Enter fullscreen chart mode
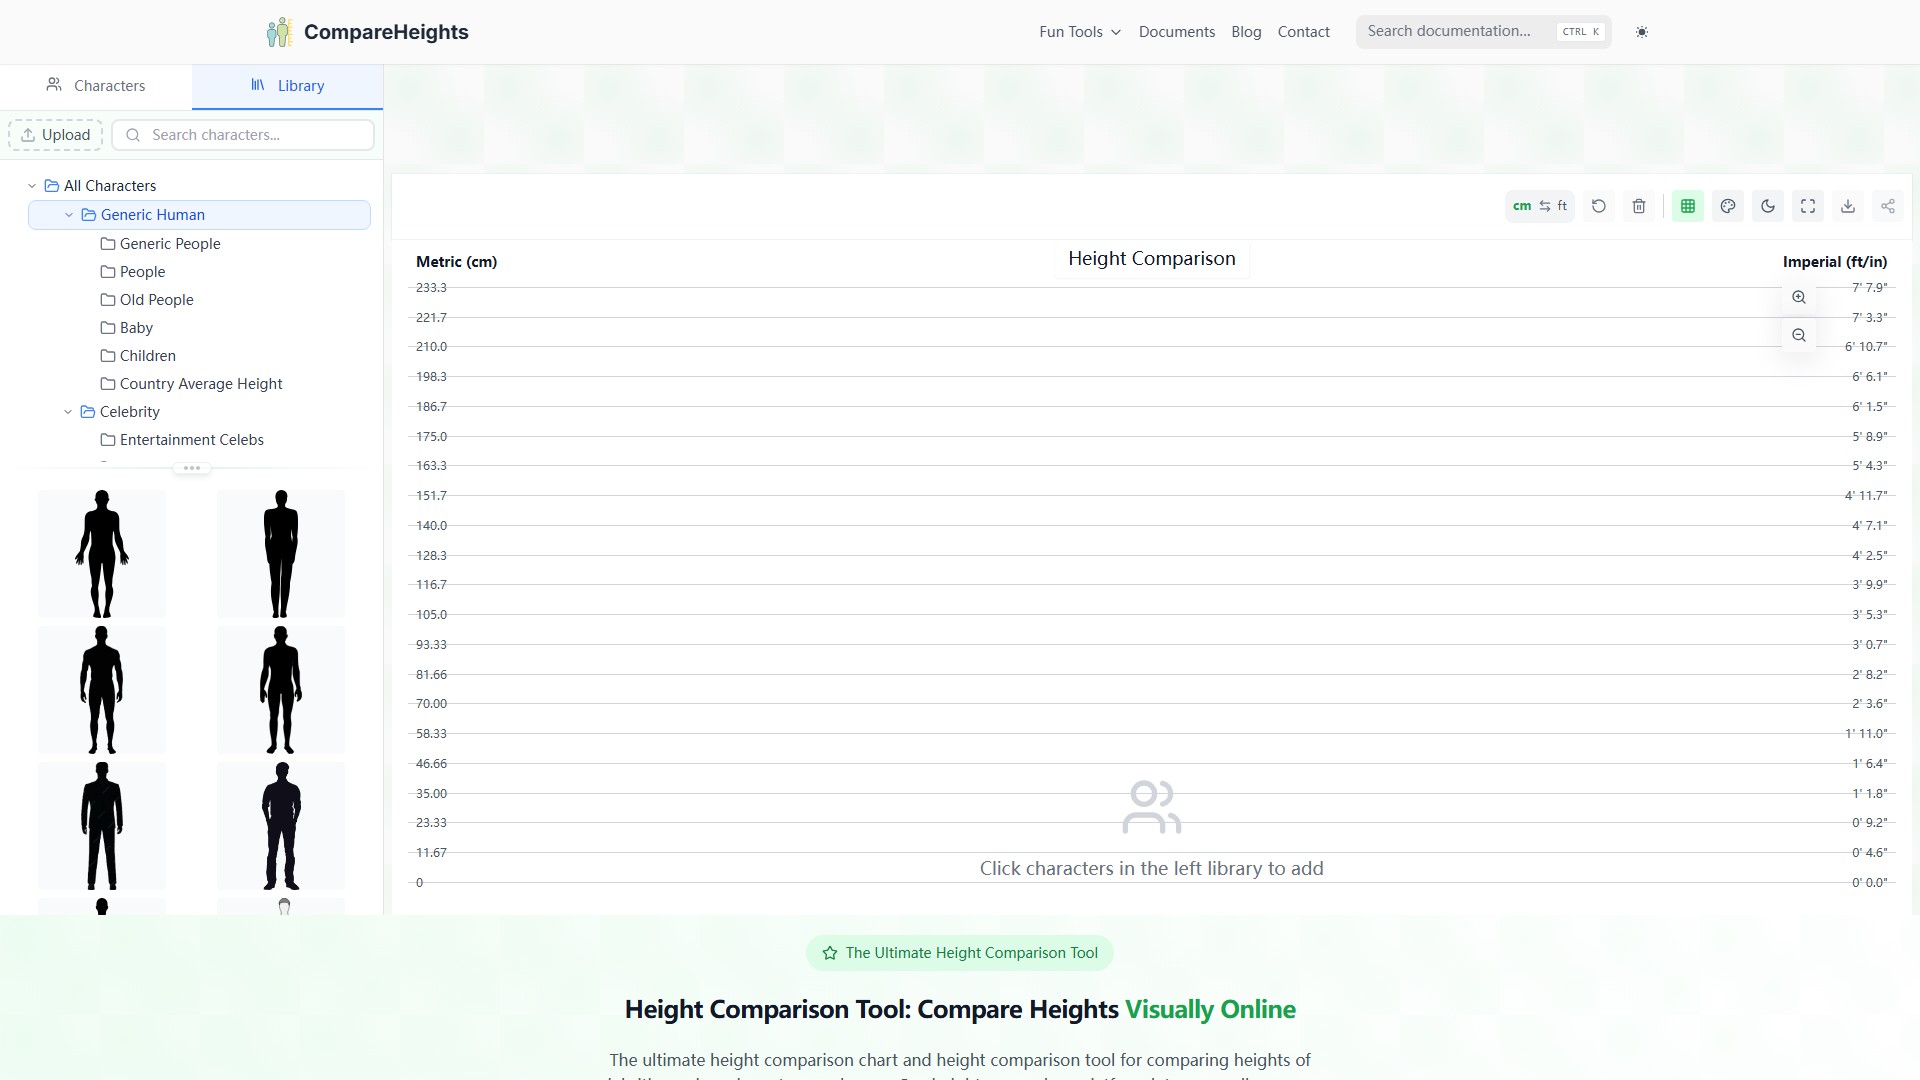This screenshot has height=1080, width=1920. click(x=1807, y=206)
